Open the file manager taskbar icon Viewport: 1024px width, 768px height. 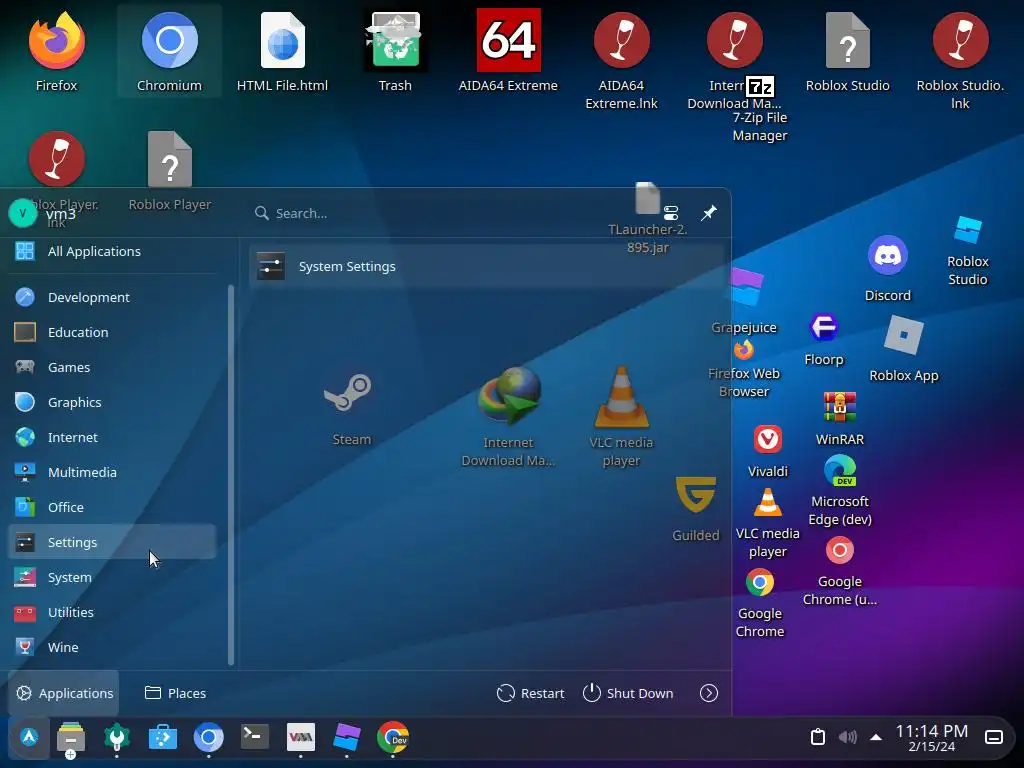coord(71,737)
